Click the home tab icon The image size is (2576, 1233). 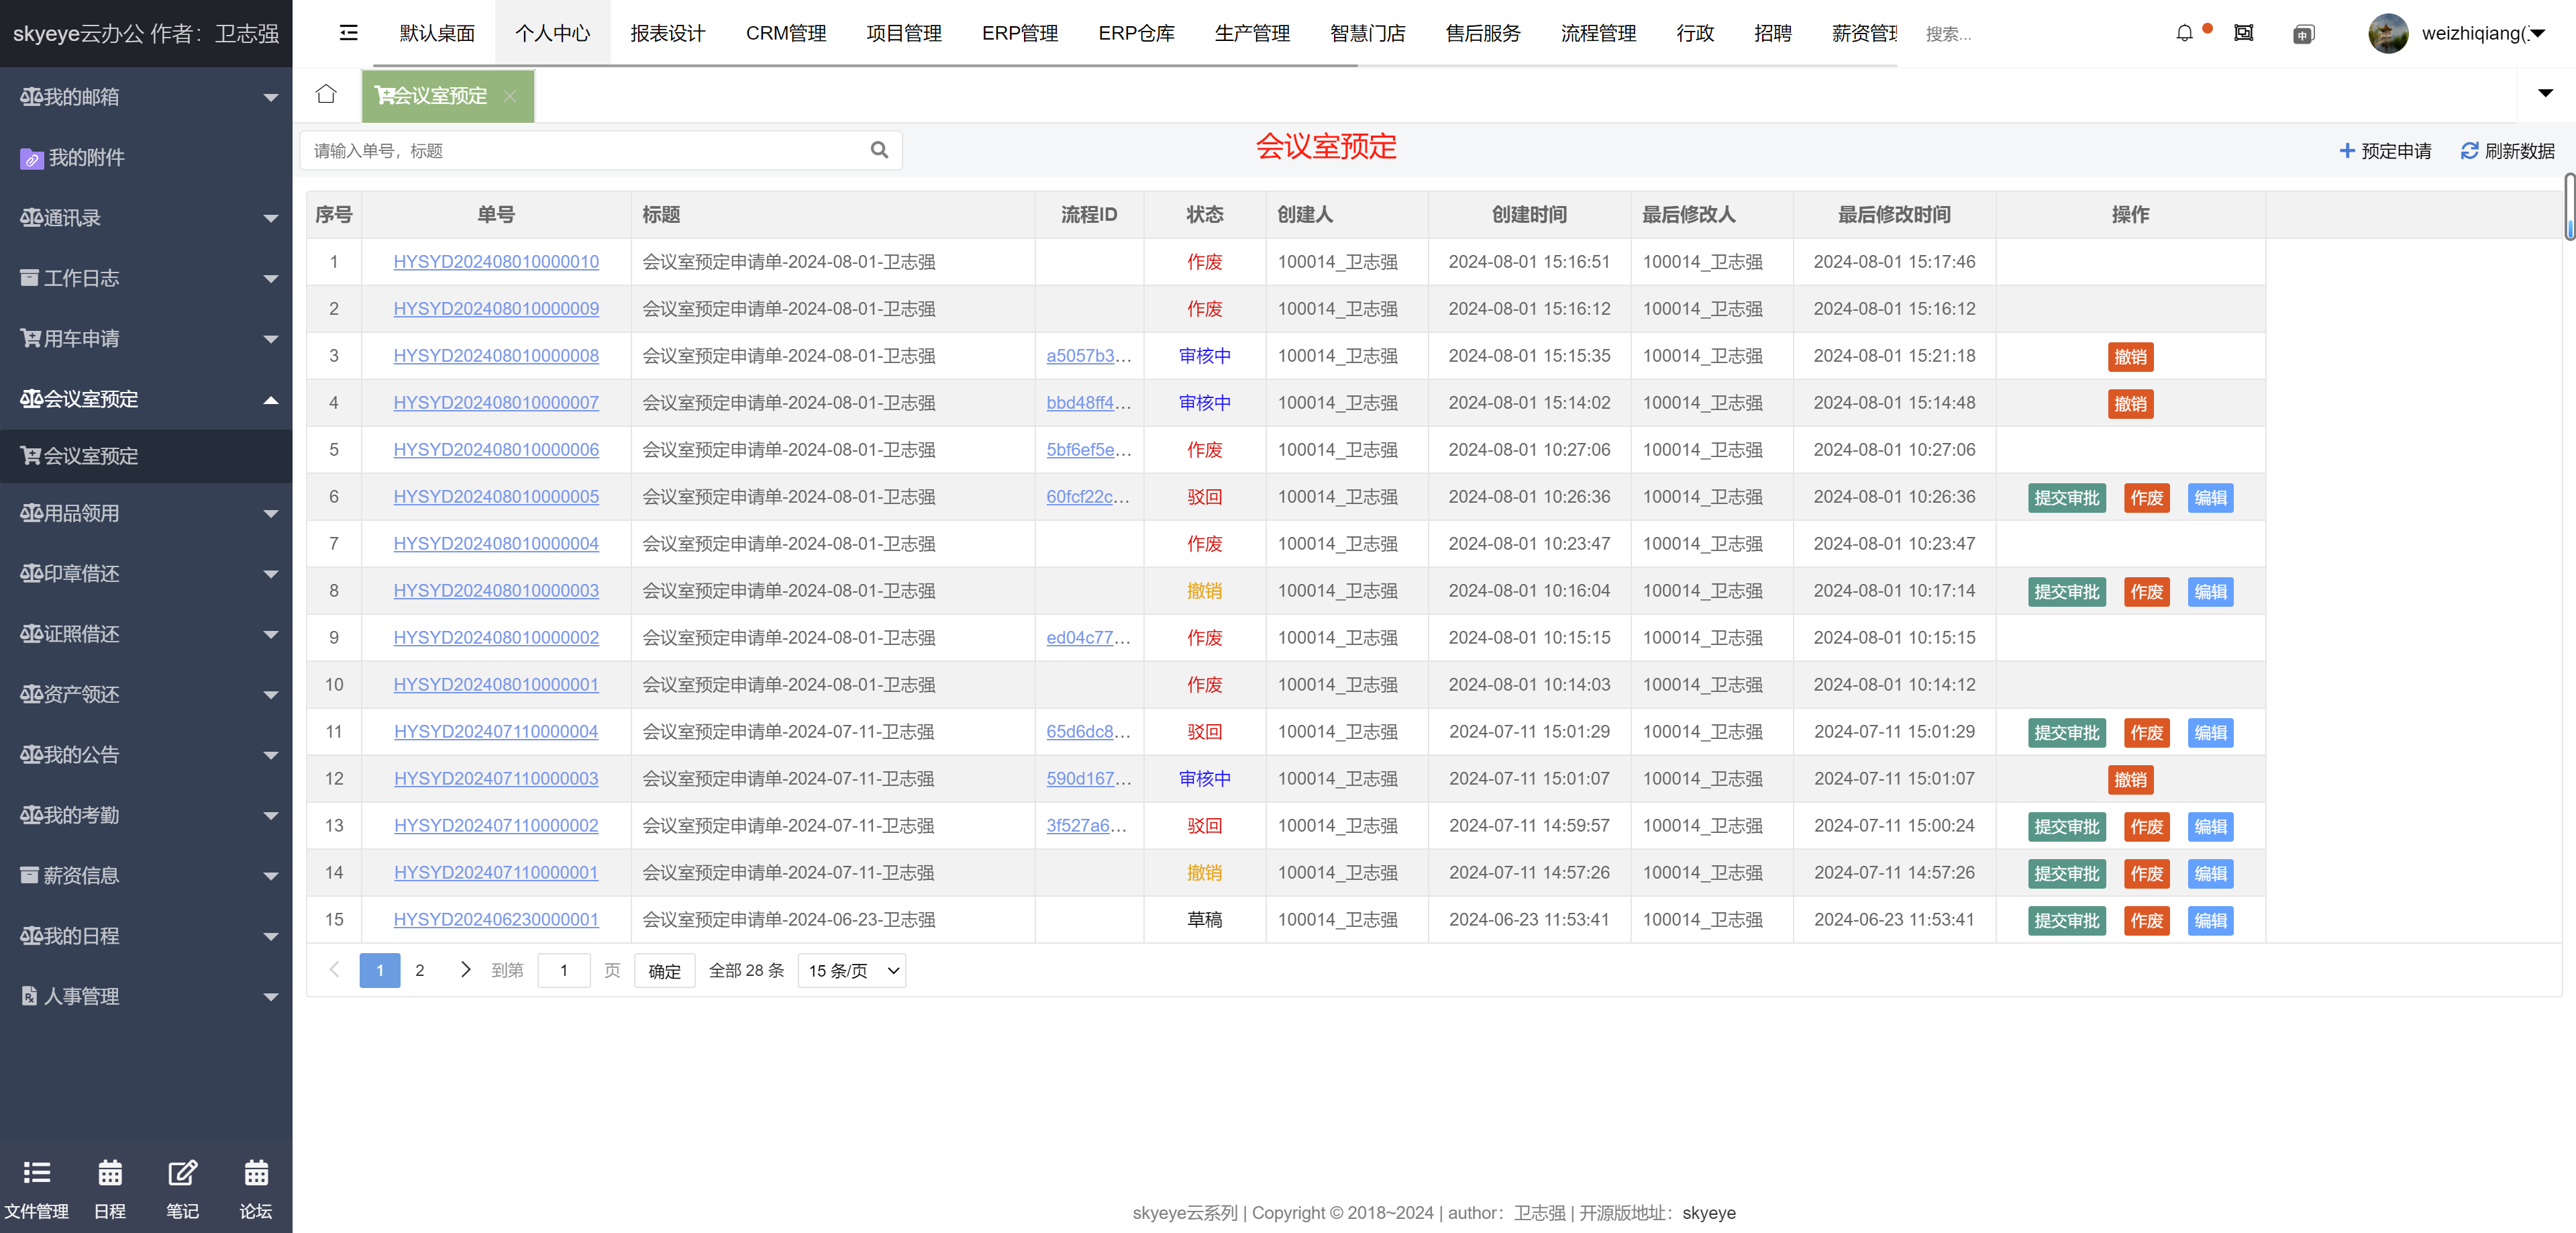pos(326,94)
